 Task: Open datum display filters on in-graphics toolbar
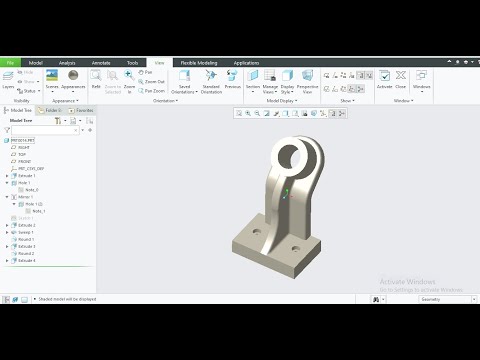(323, 114)
